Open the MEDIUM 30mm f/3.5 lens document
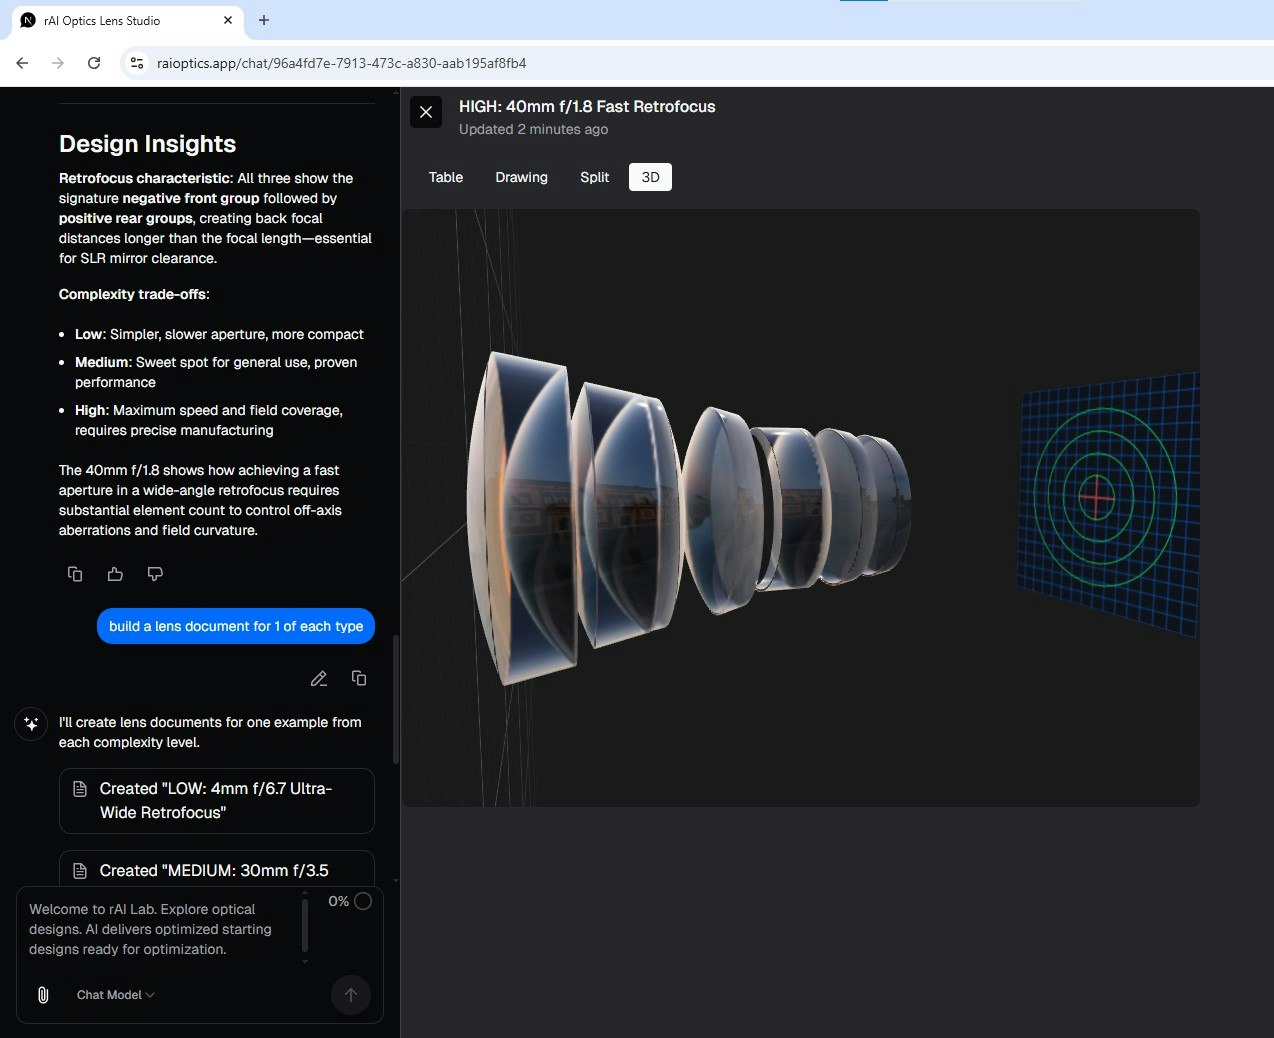This screenshot has height=1038, width=1274. point(216,870)
